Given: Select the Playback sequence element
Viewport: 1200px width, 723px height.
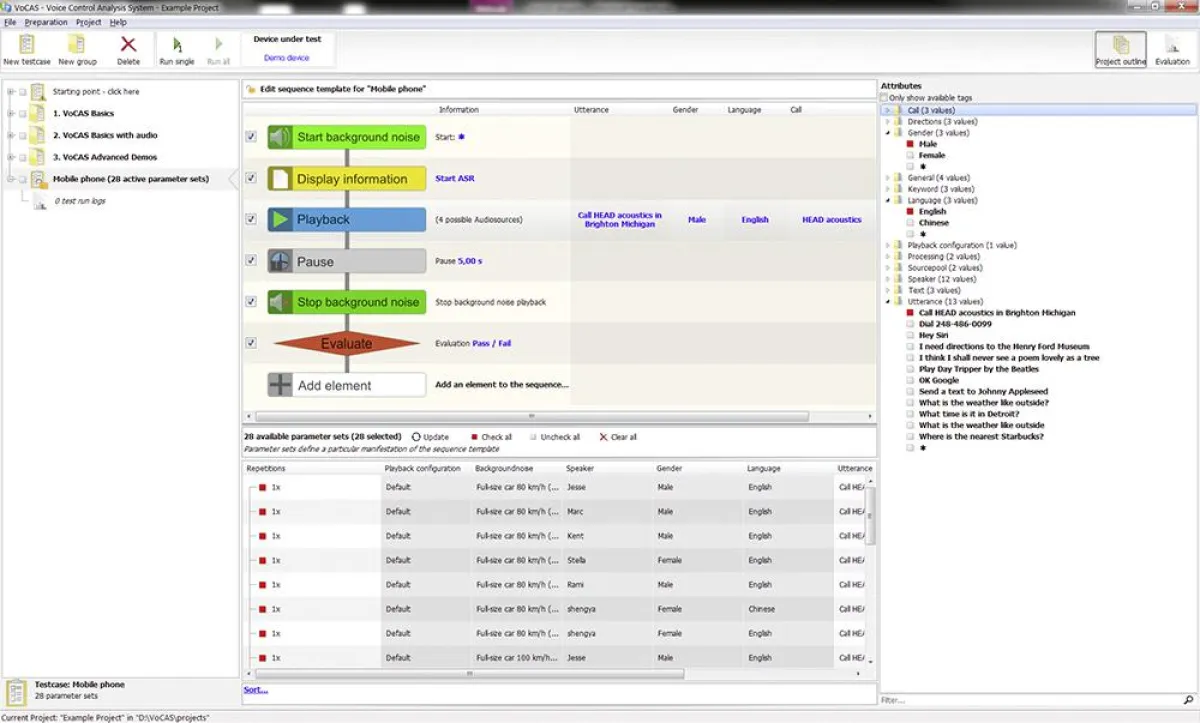Looking at the screenshot, I should (x=347, y=220).
